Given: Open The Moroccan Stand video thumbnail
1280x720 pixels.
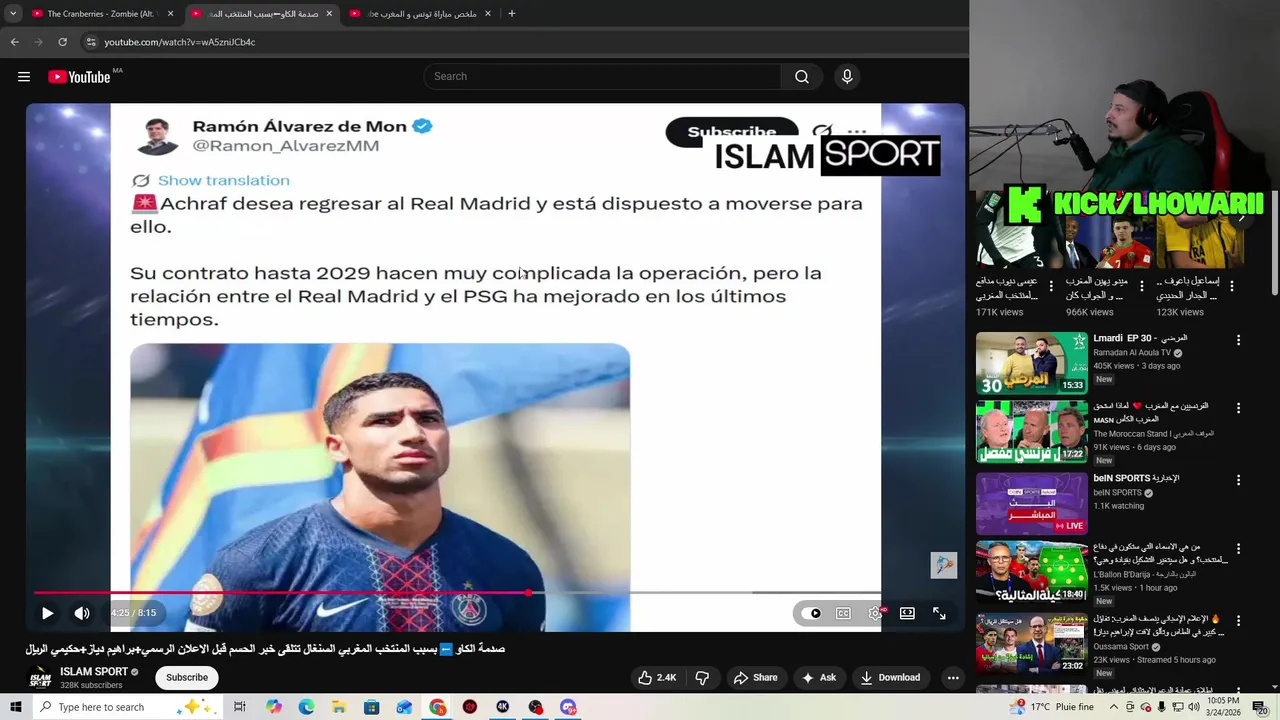Looking at the screenshot, I should tap(1031, 432).
